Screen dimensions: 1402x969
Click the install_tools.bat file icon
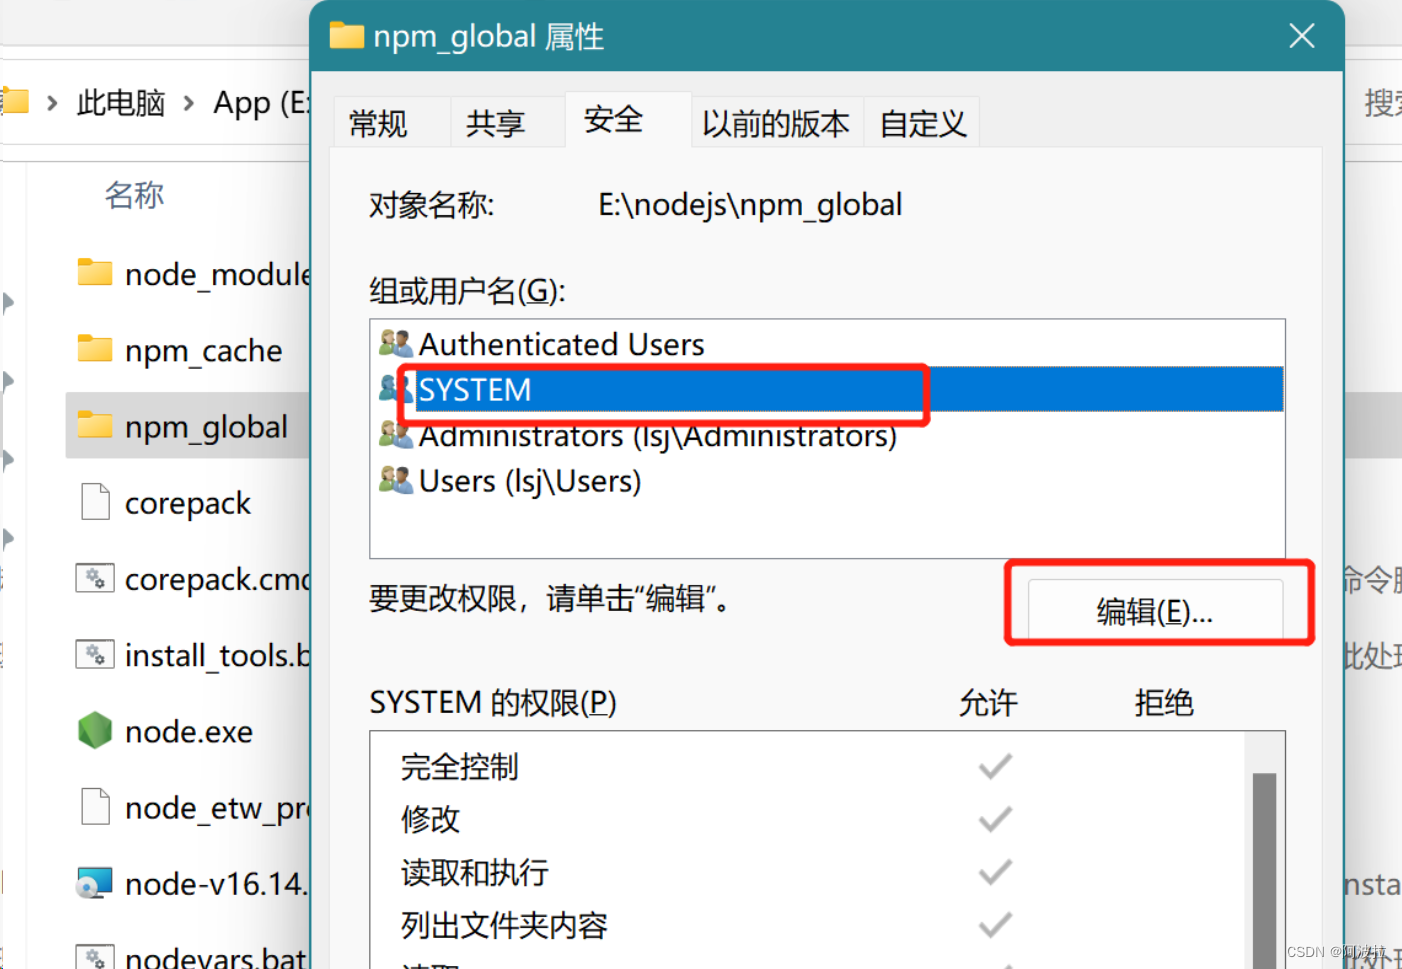[95, 654]
